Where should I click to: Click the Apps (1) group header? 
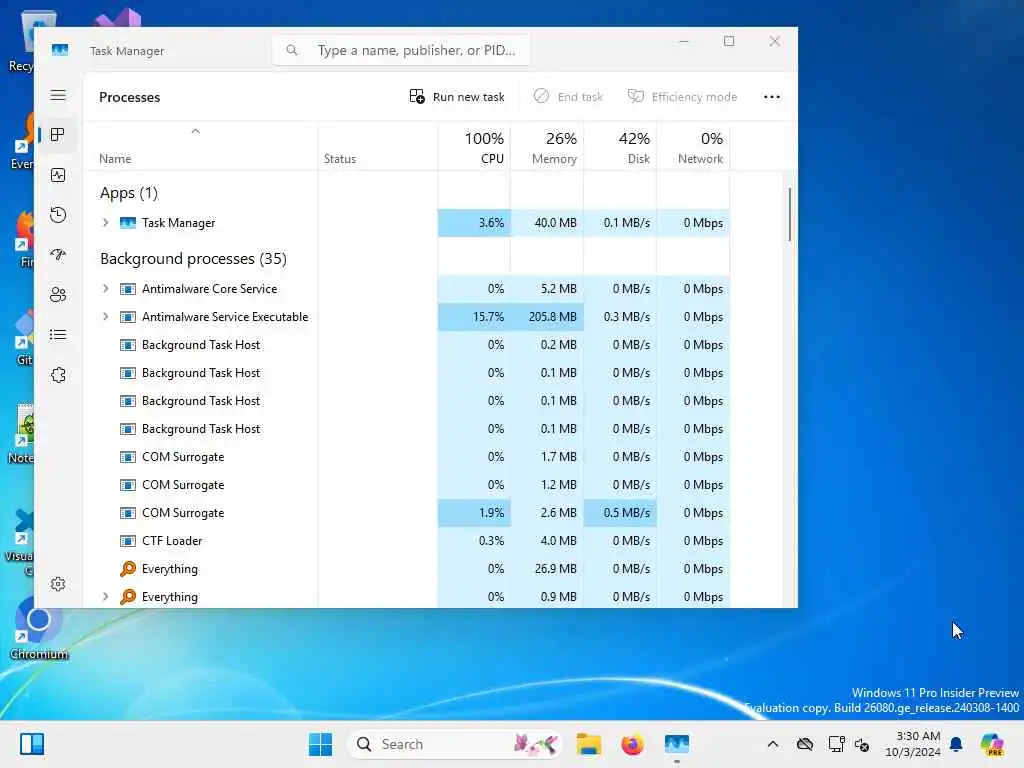(x=129, y=193)
